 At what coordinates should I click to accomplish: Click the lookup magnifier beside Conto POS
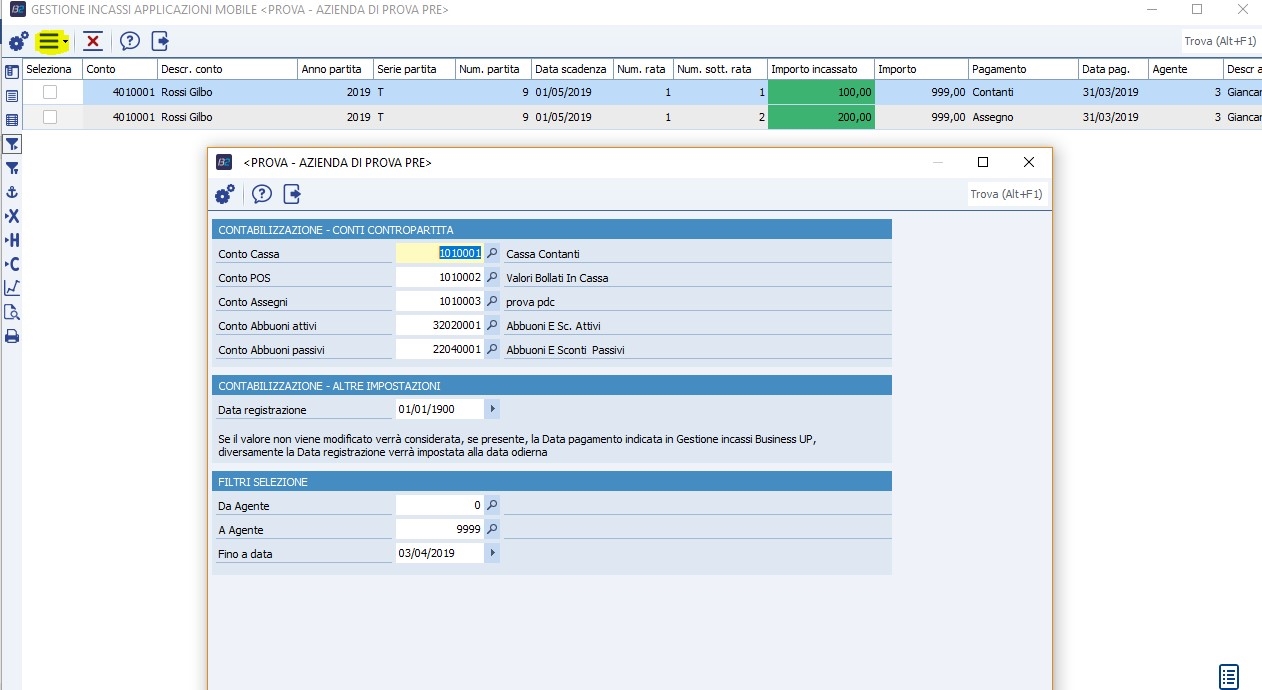492,278
